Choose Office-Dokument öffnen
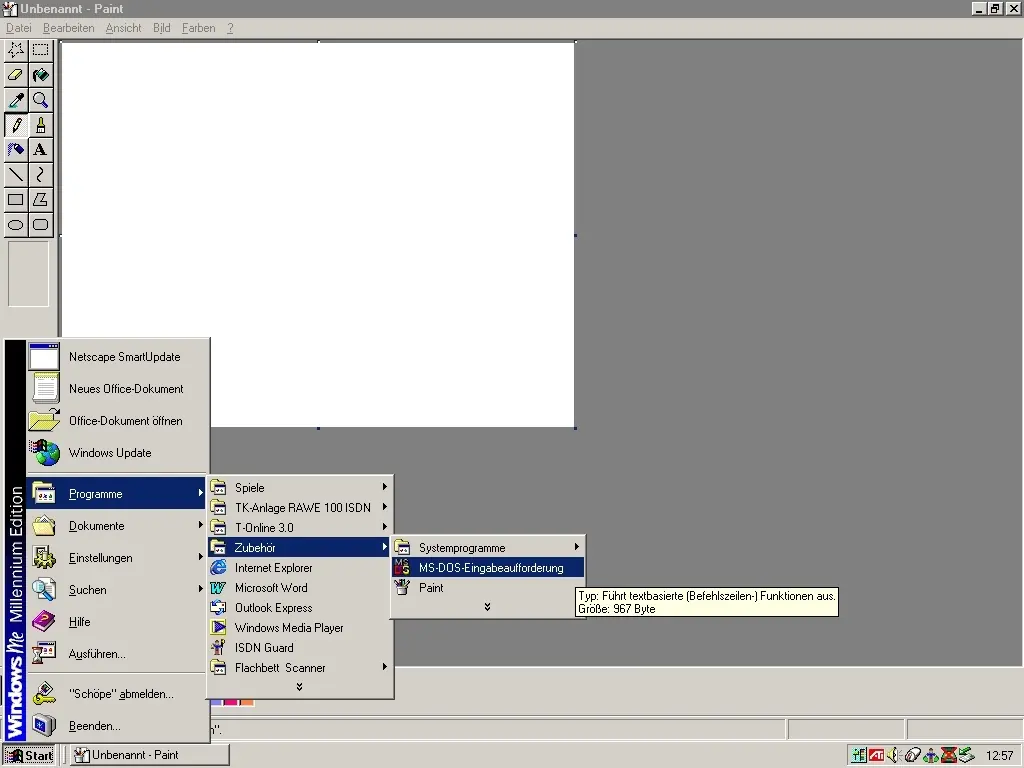Viewport: 1024px width, 768px height. click(x=117, y=421)
